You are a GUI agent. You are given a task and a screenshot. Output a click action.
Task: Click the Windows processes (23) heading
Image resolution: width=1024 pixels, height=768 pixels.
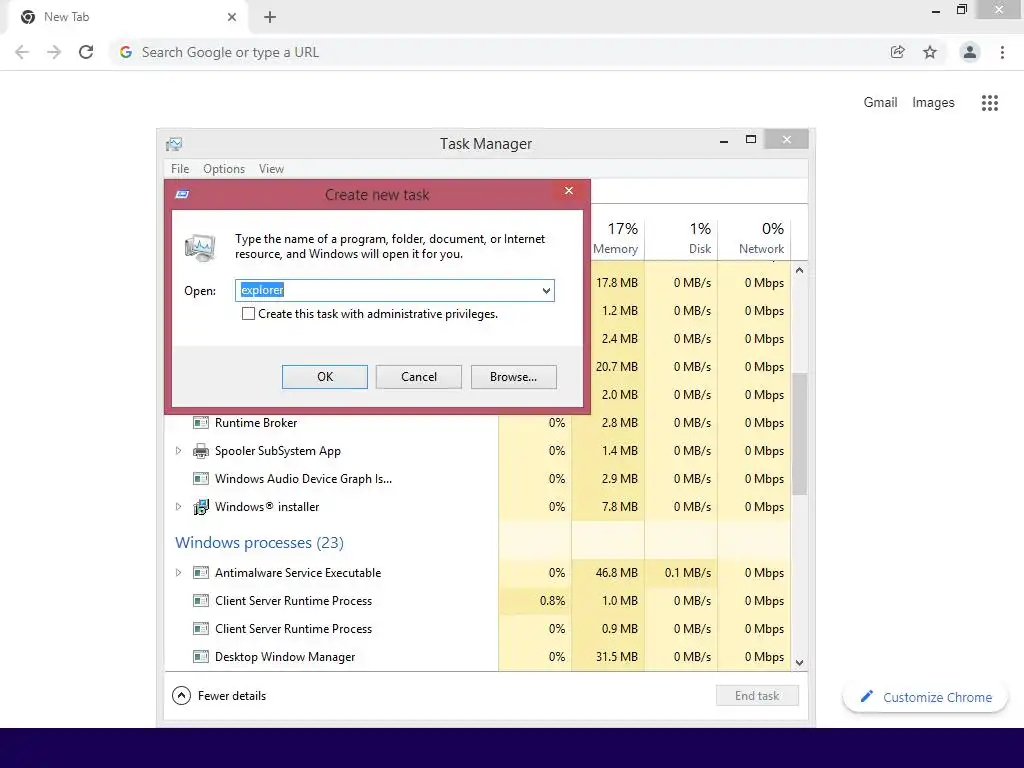tap(259, 543)
